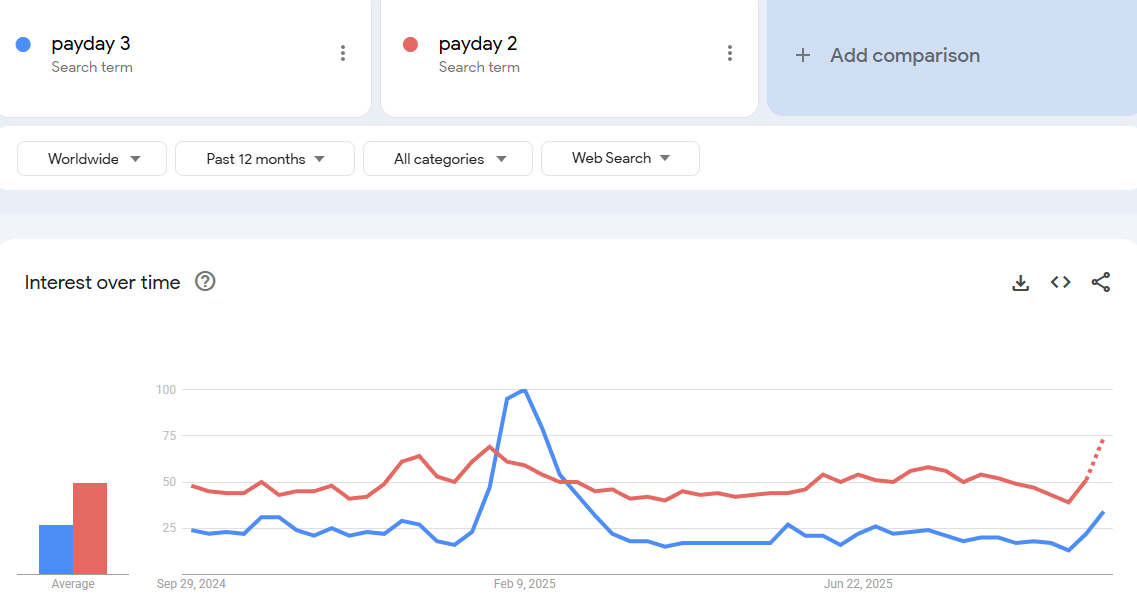Expand the Worldwide region dropdown
Image resolution: width=1137 pixels, height=598 pixels.
coord(93,159)
